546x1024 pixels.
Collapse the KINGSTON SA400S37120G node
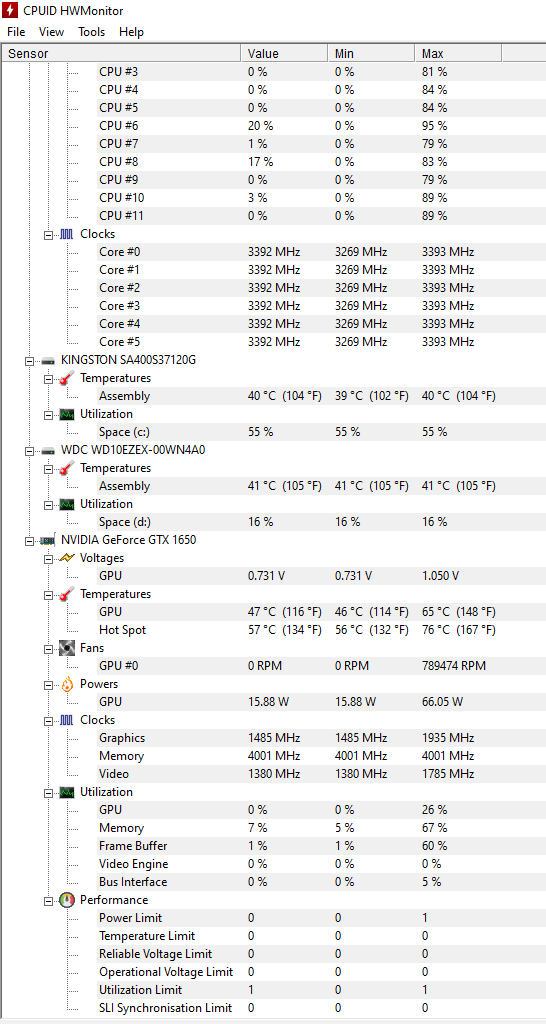click(x=29, y=360)
